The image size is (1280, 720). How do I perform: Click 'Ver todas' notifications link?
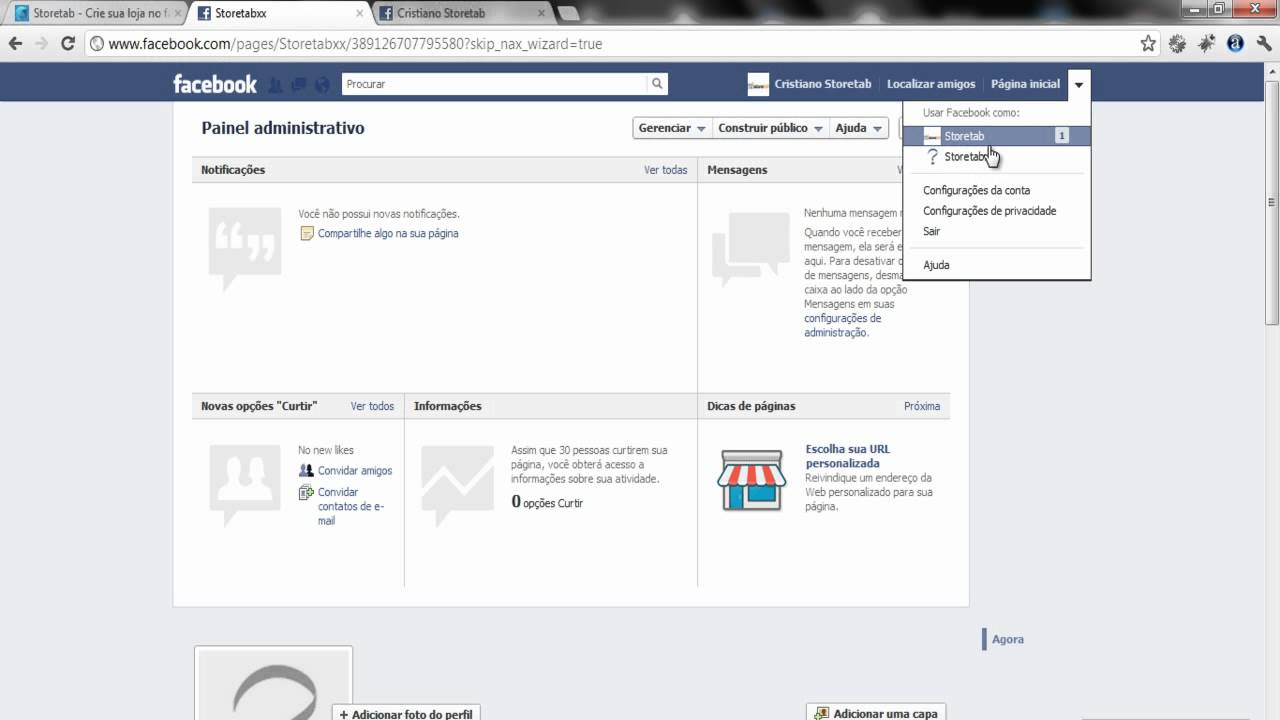tap(666, 170)
